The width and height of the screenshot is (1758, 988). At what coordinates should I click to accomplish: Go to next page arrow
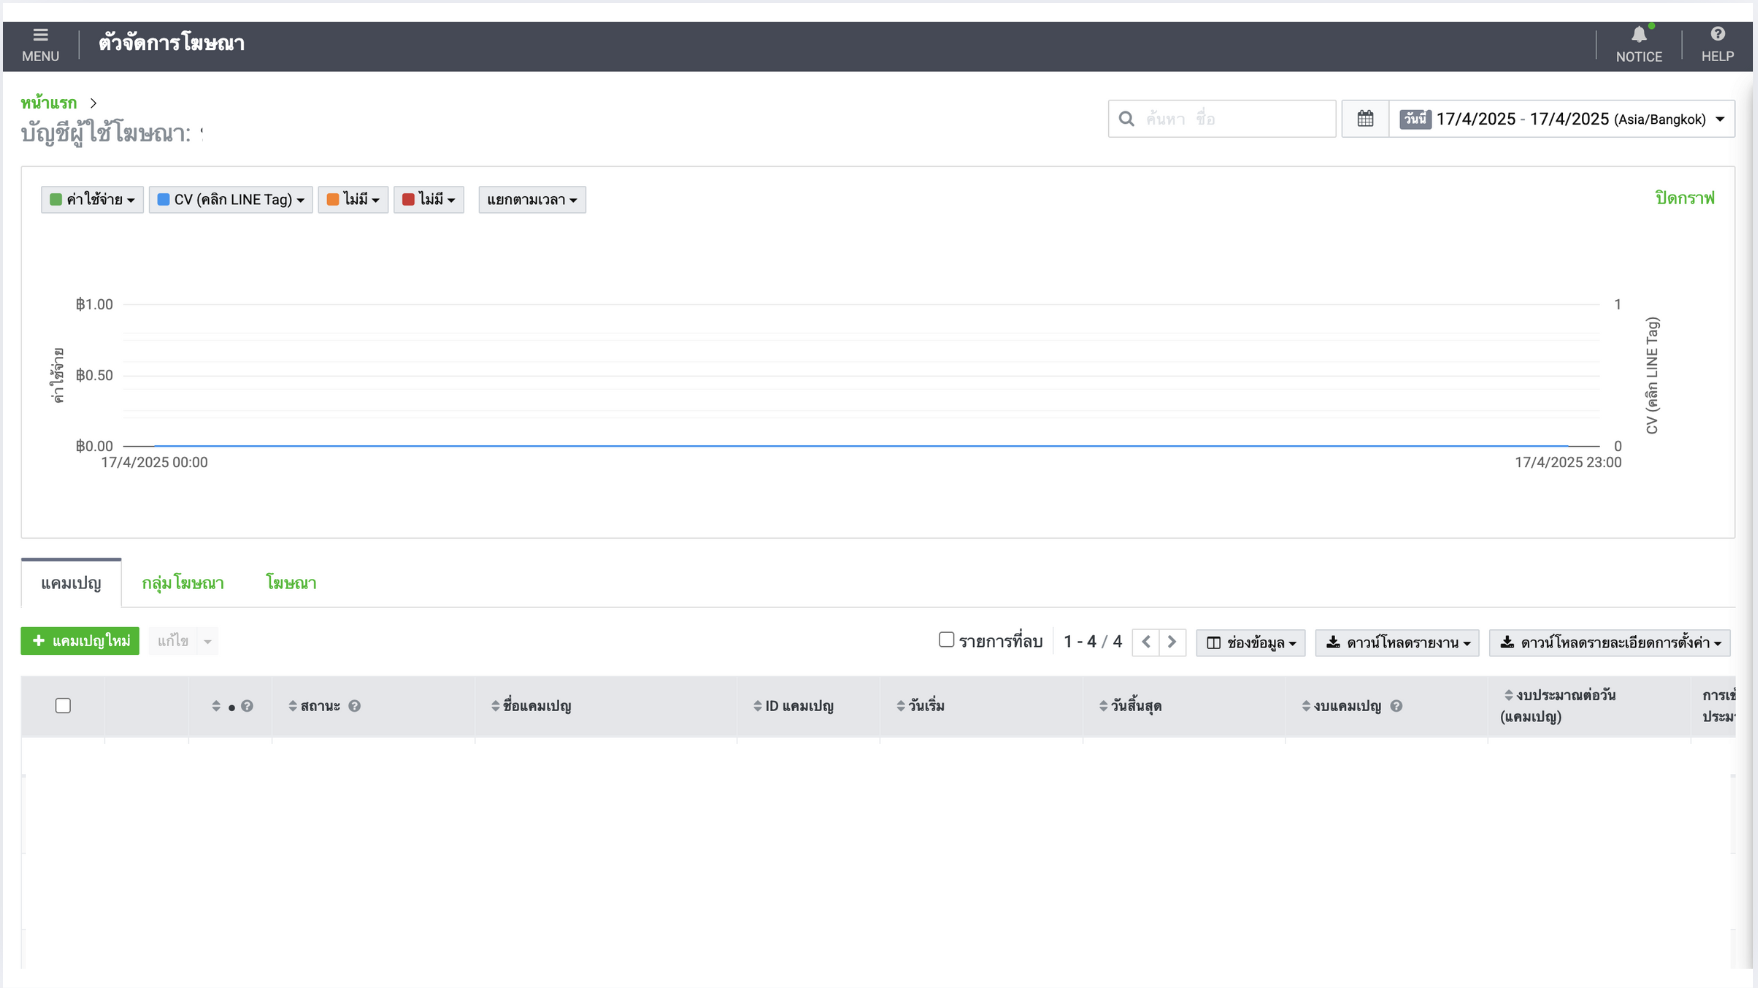(1172, 642)
